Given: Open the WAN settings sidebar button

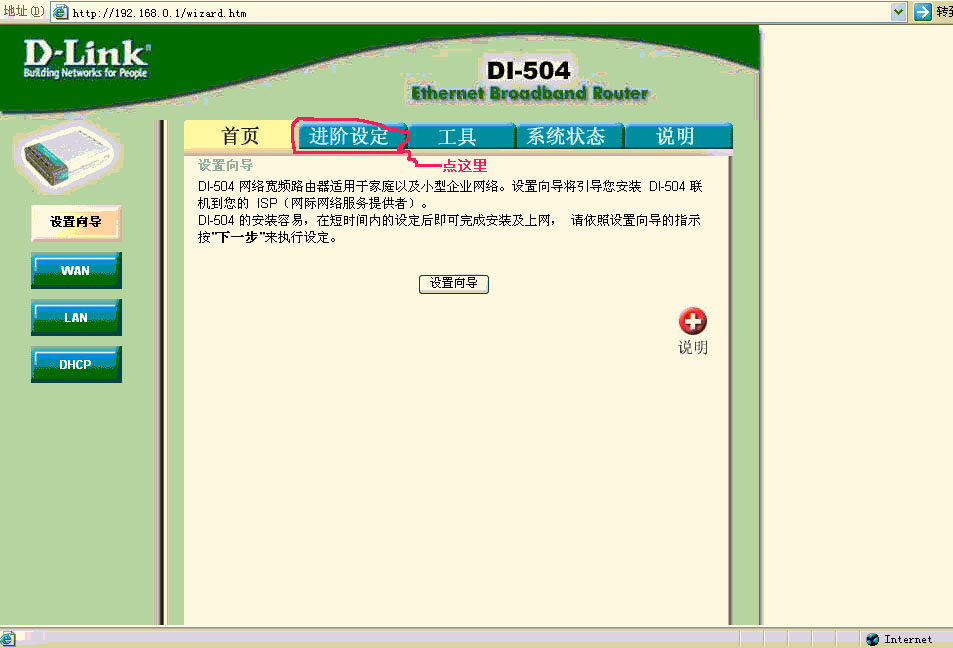Looking at the screenshot, I should click(76, 270).
